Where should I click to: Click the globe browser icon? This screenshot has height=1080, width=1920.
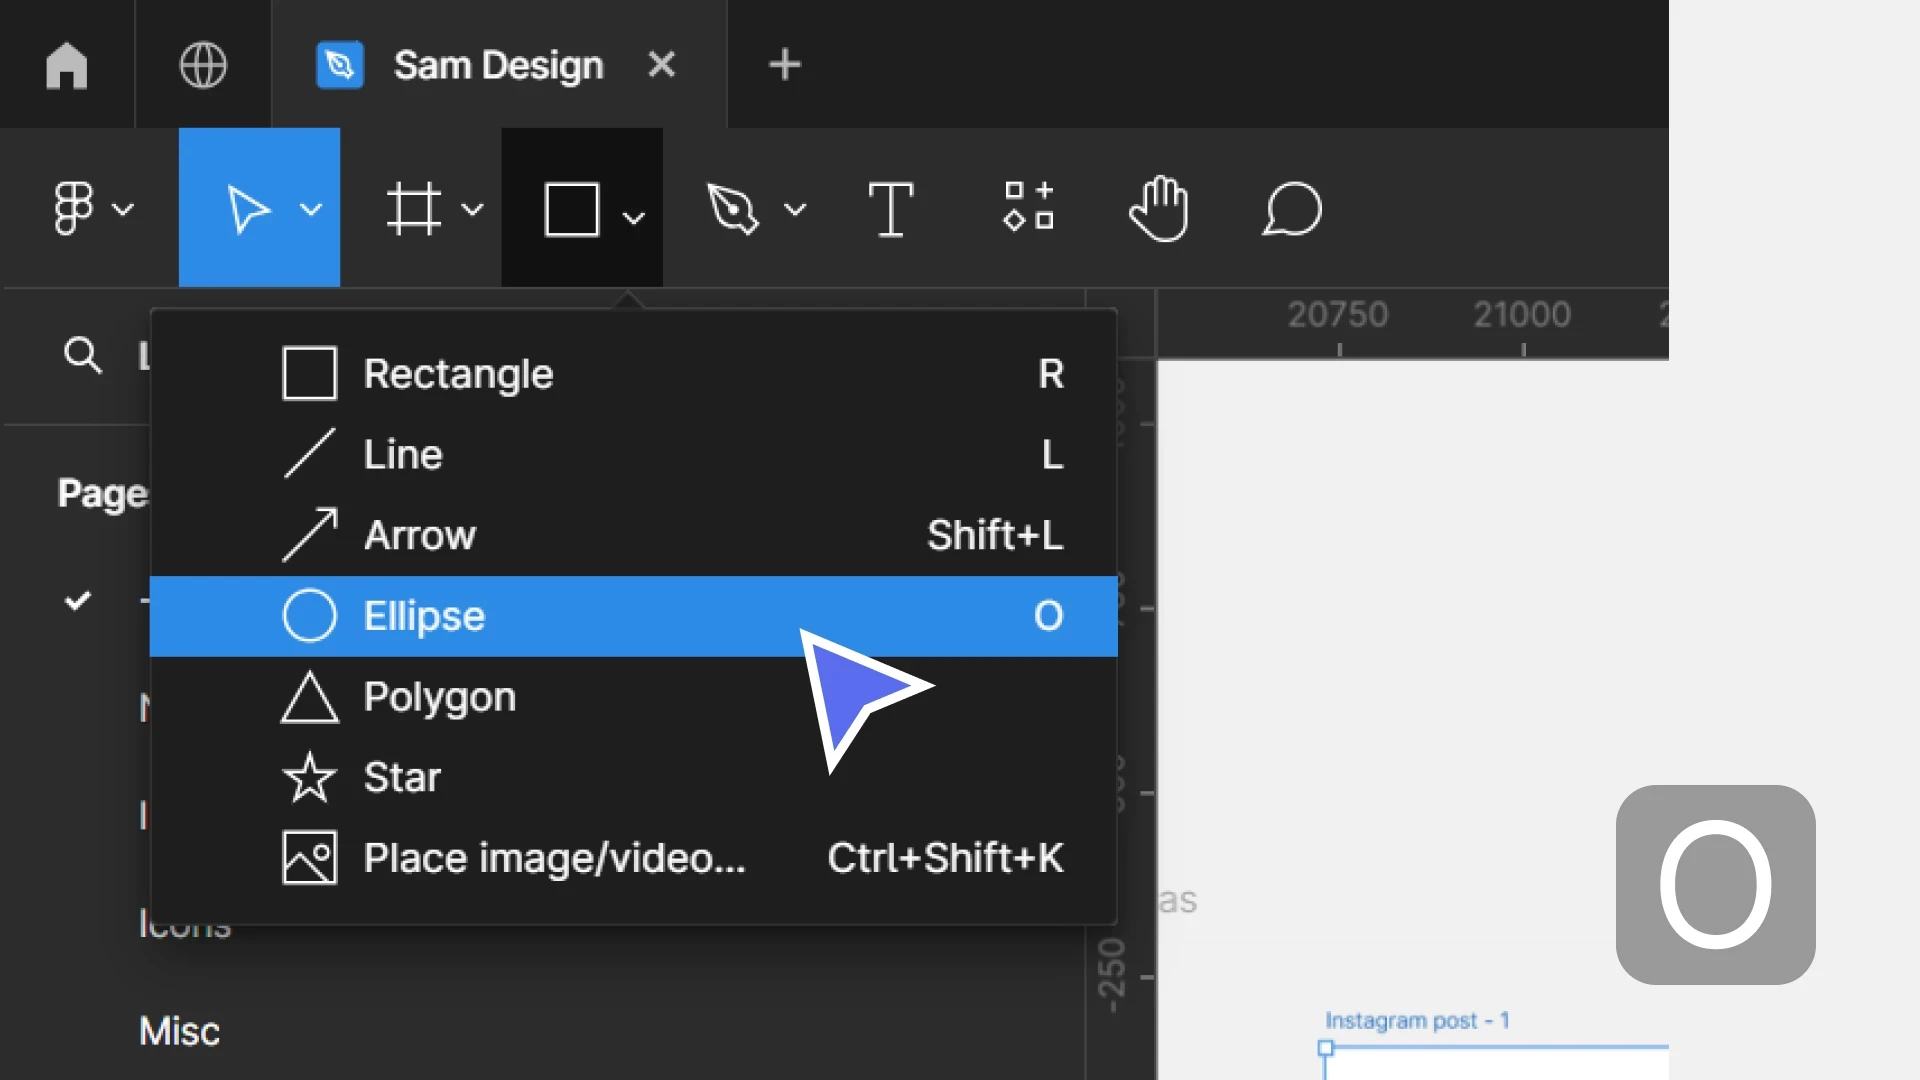(x=203, y=65)
